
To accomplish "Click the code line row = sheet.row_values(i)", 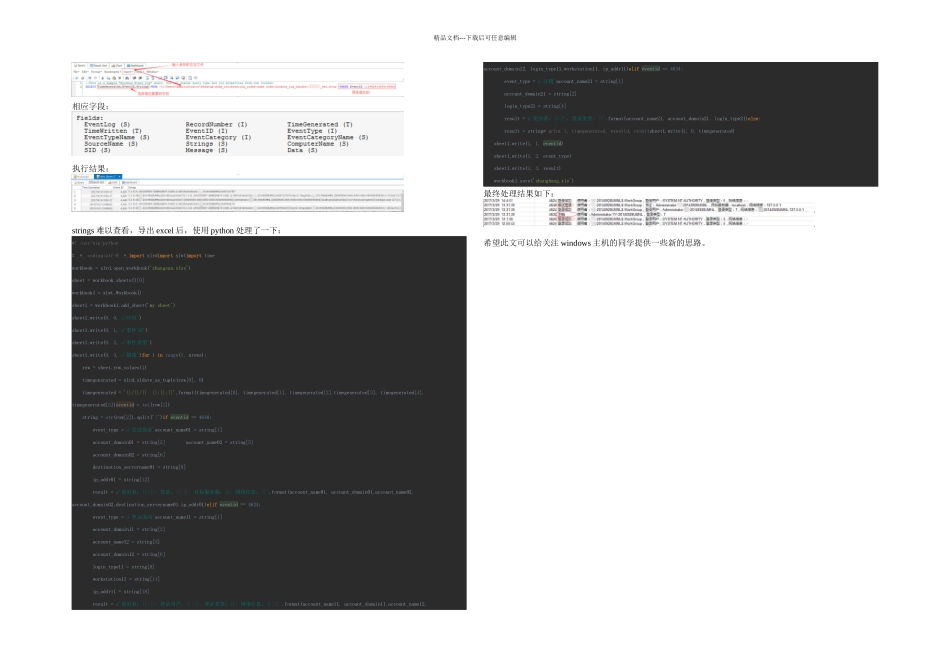I will (115, 368).
